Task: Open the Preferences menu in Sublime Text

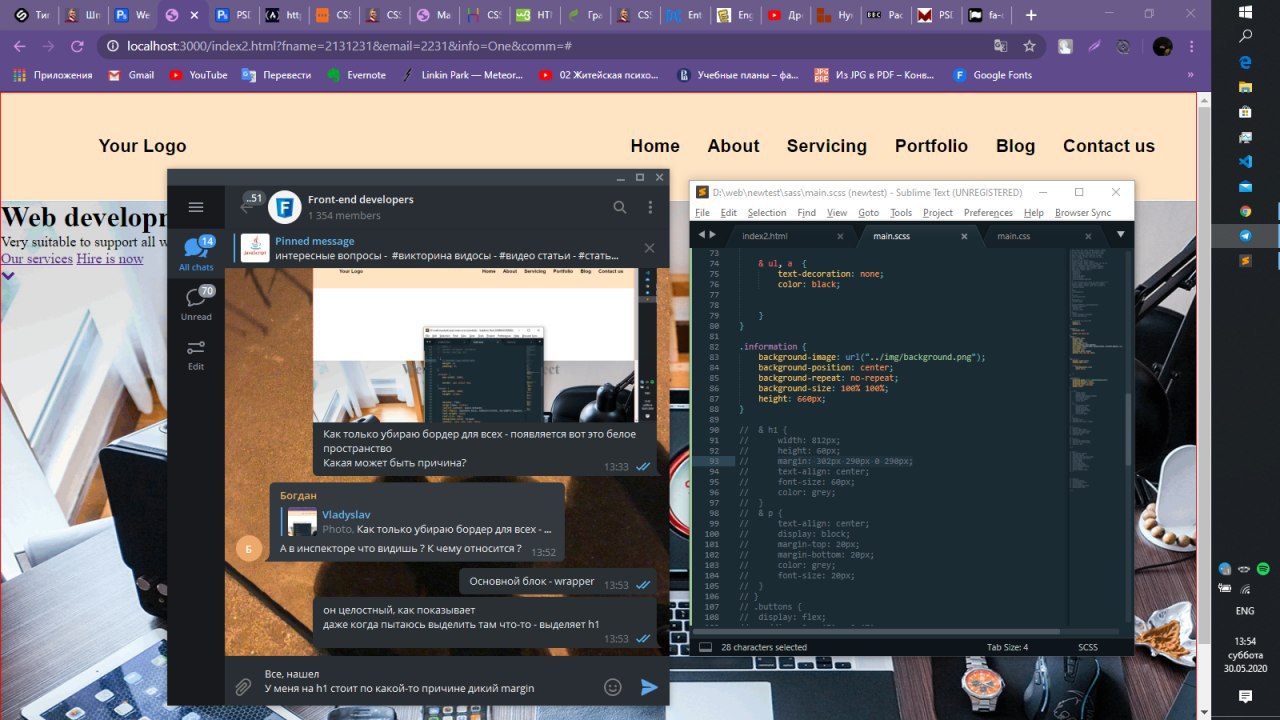Action: (x=988, y=213)
